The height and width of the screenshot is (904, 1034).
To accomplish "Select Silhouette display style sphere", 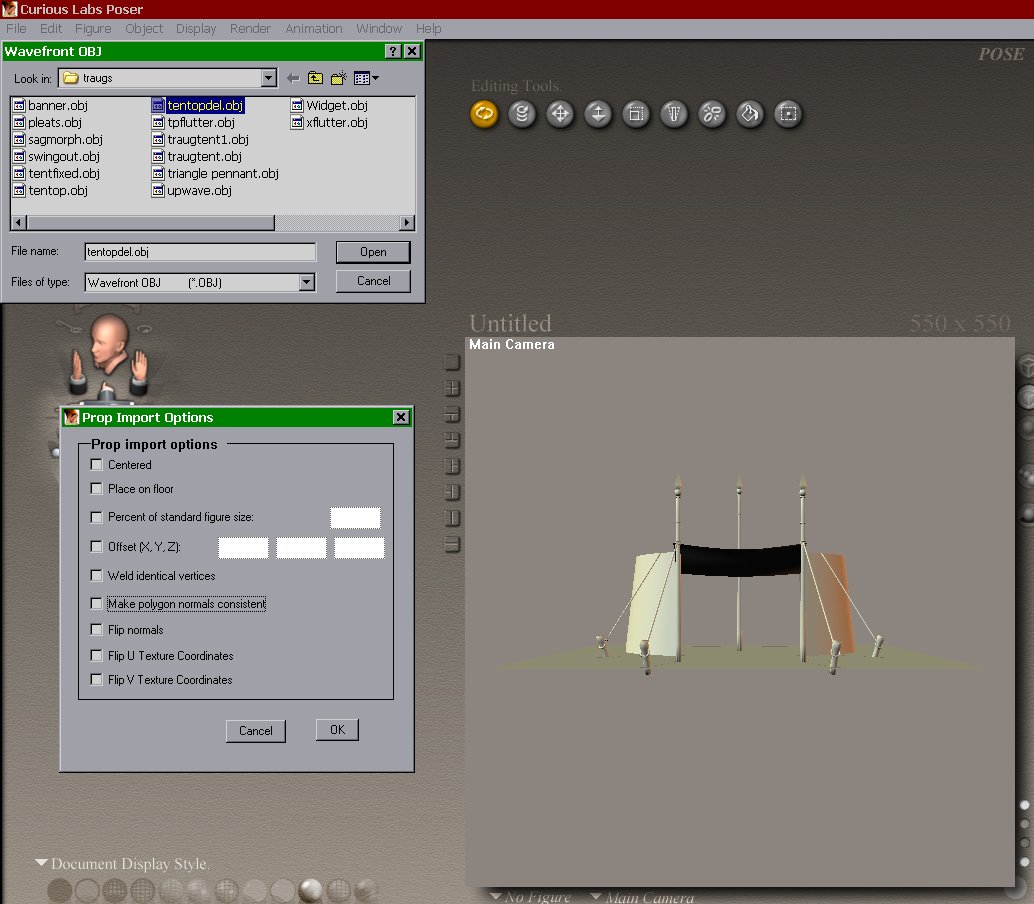I will (x=59, y=890).
